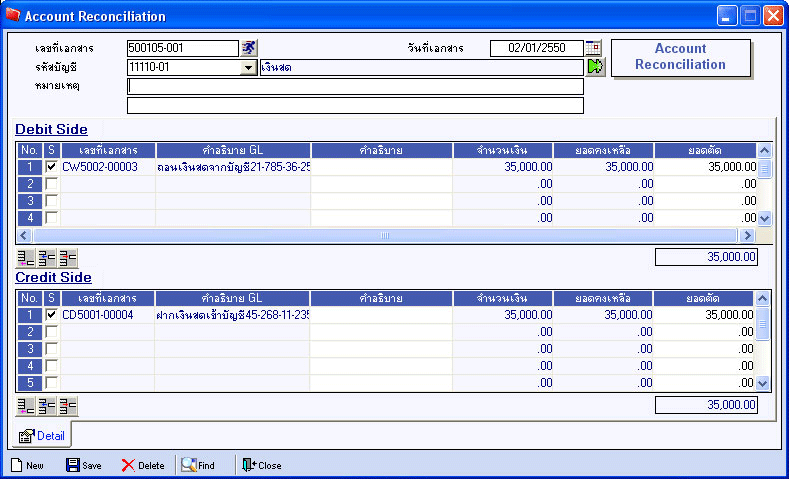Image resolution: width=789 pixels, height=479 pixels.
Task: Minimize the Account Reconciliation window
Action: 726,16
